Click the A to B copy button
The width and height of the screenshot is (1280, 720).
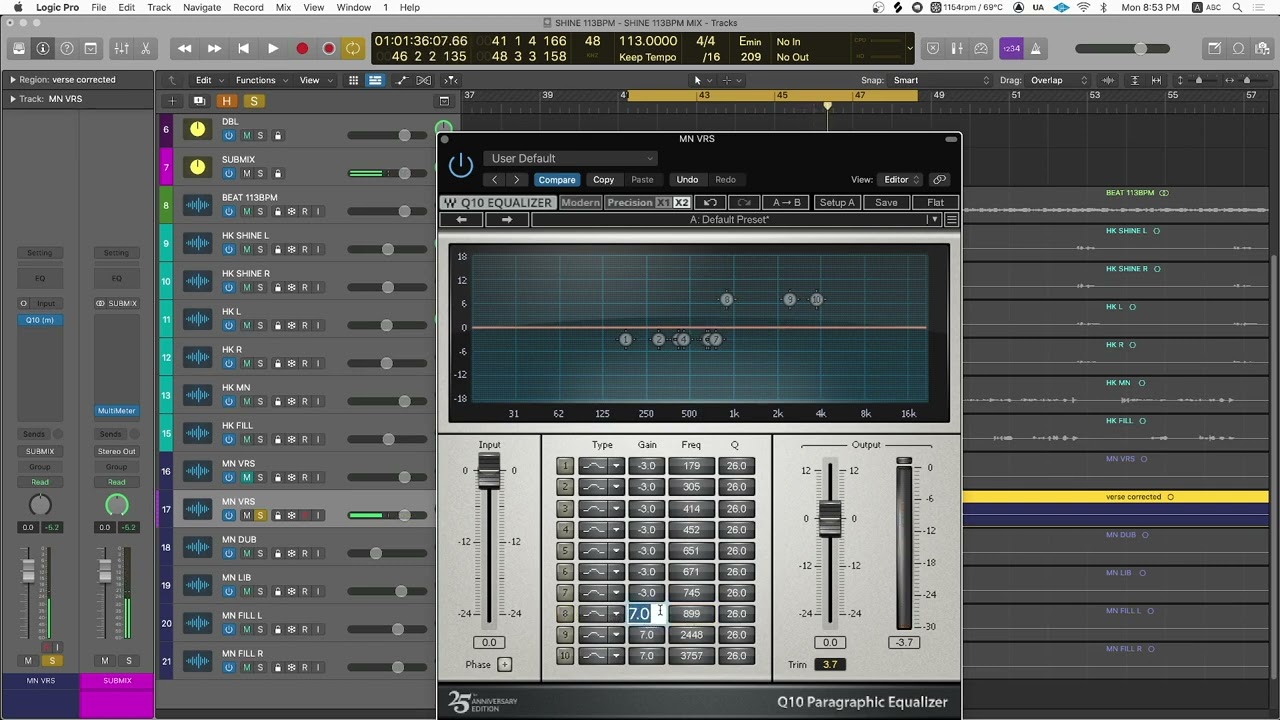[x=786, y=203]
